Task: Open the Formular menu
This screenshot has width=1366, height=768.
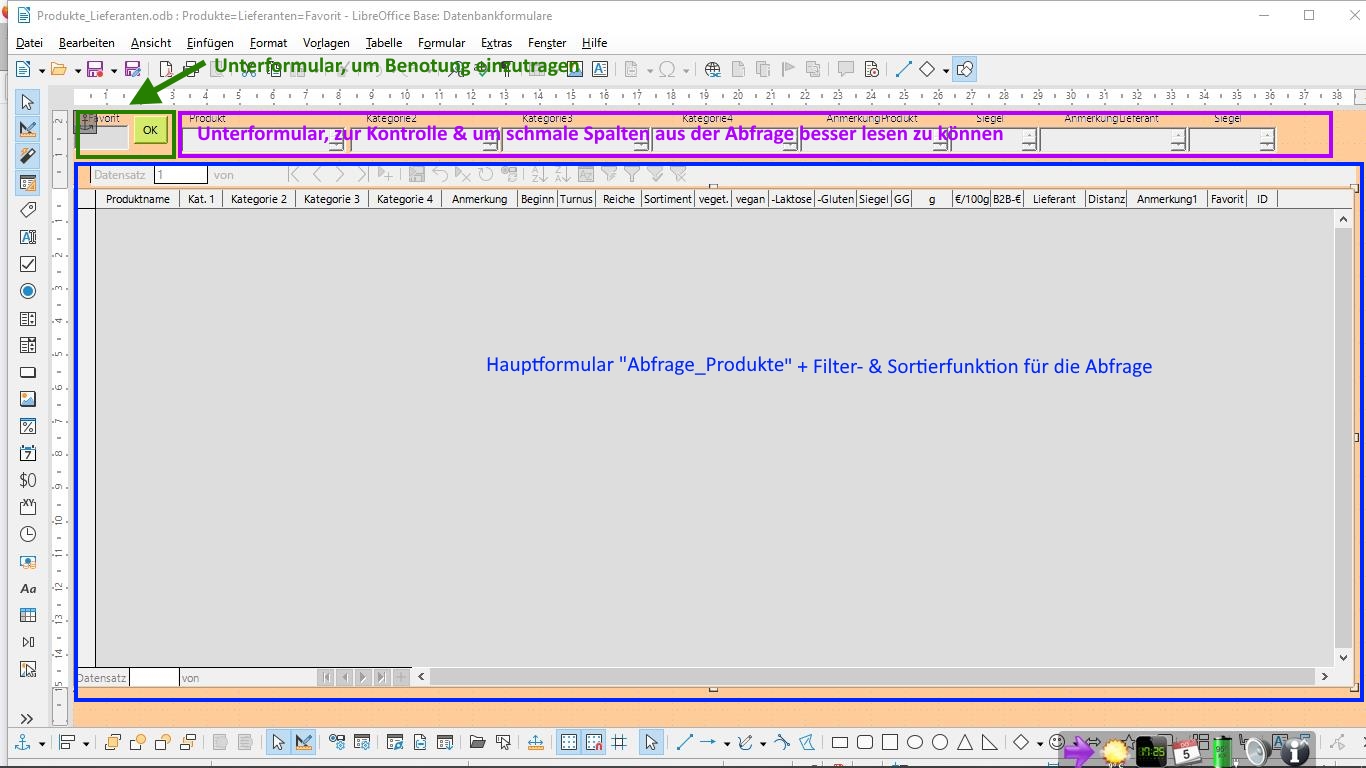Action: click(x=441, y=43)
